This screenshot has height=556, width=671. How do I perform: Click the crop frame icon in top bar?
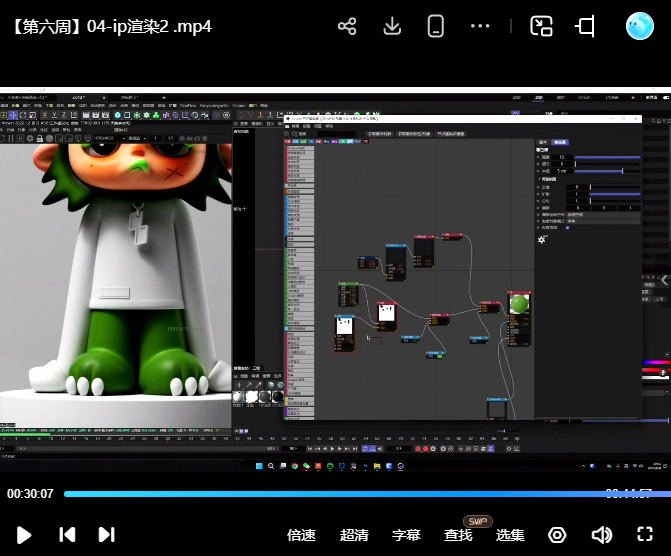click(x=586, y=27)
